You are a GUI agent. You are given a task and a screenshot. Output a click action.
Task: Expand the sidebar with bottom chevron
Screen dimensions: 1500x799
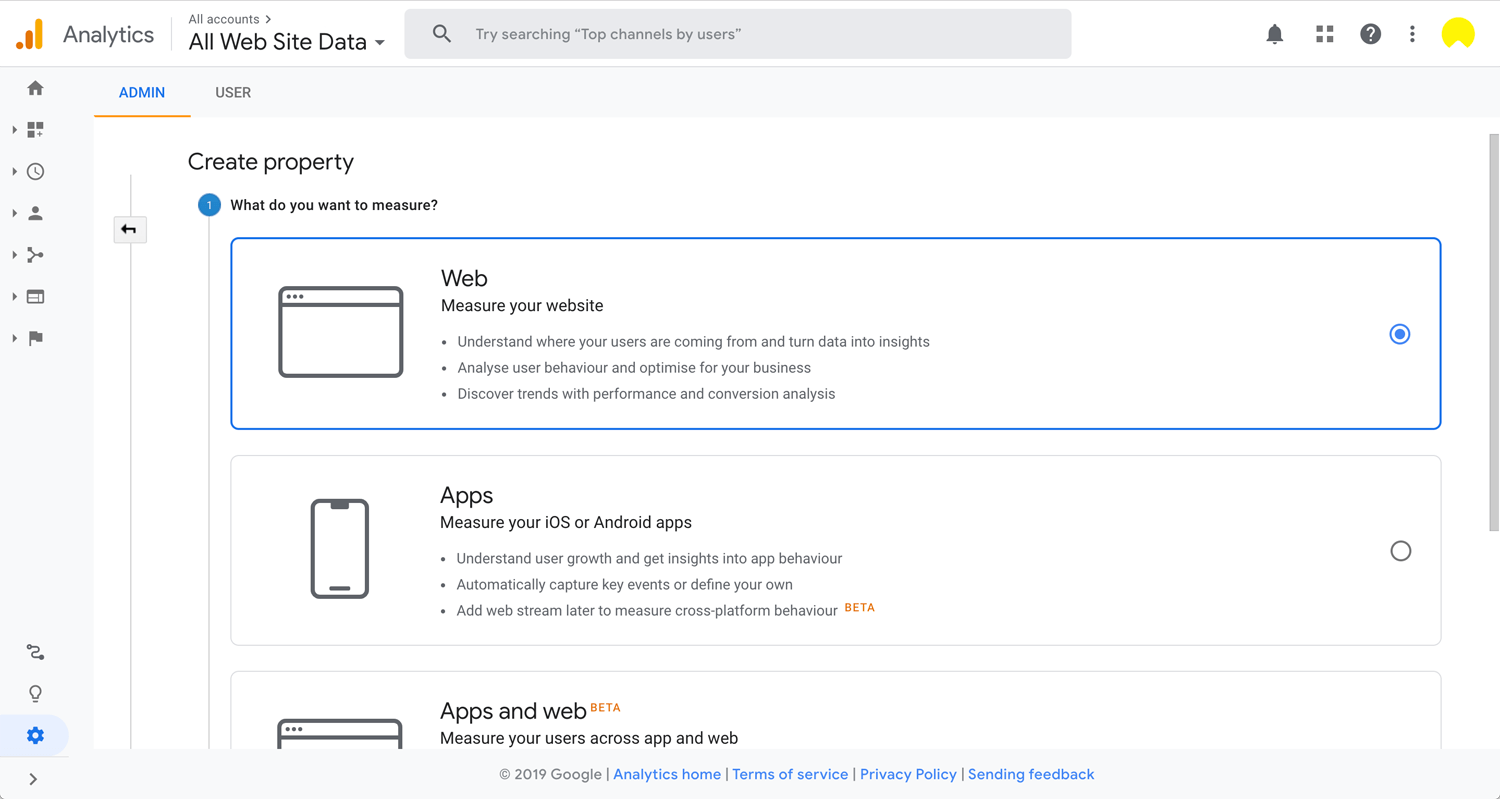pos(33,779)
